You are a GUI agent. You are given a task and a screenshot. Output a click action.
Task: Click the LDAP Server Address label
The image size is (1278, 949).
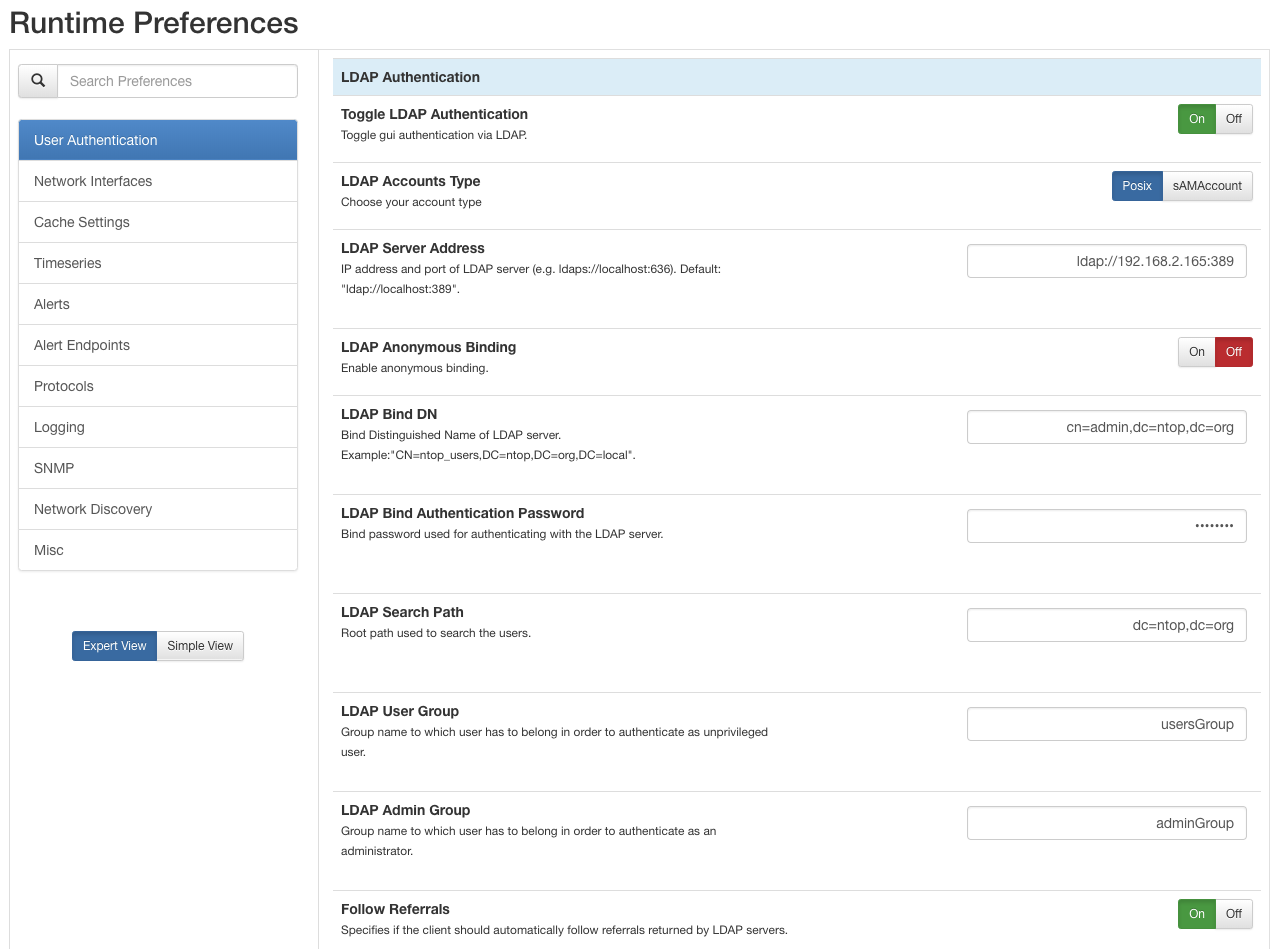click(x=413, y=248)
